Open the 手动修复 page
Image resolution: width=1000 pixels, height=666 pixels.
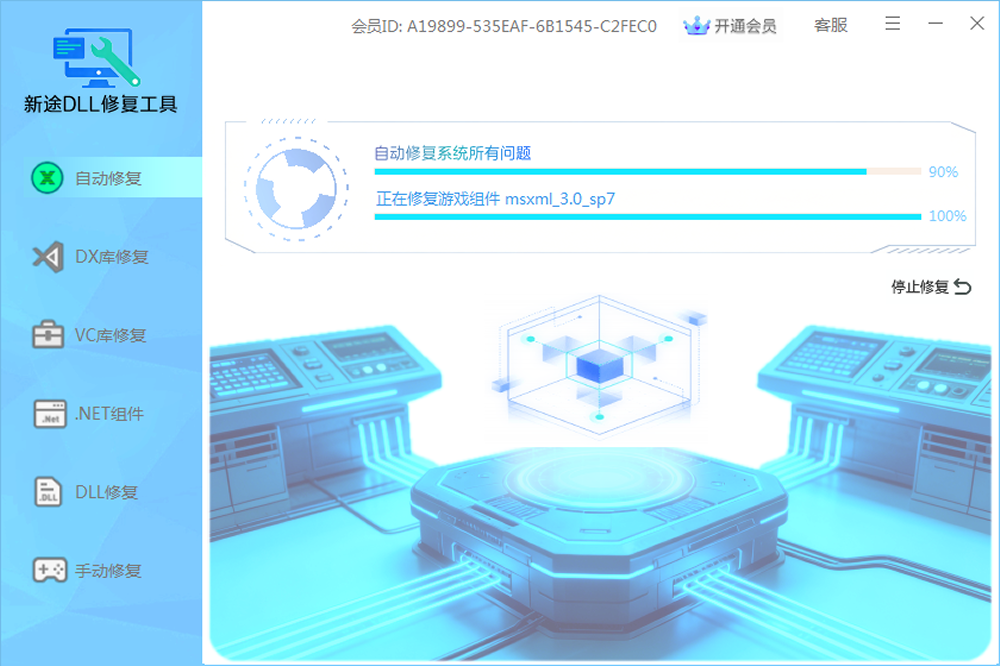(x=108, y=571)
